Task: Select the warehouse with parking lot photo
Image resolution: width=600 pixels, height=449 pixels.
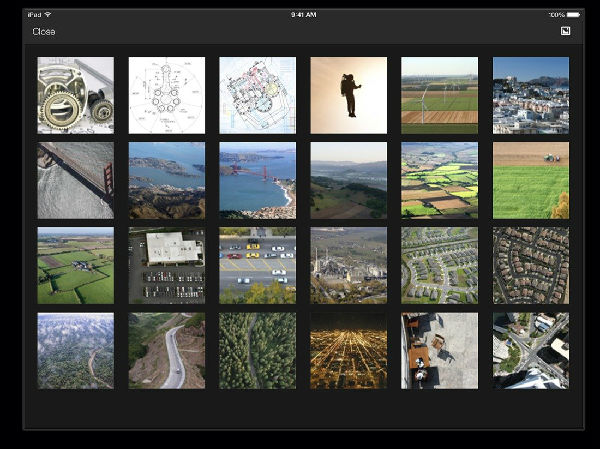Action: coord(167,265)
